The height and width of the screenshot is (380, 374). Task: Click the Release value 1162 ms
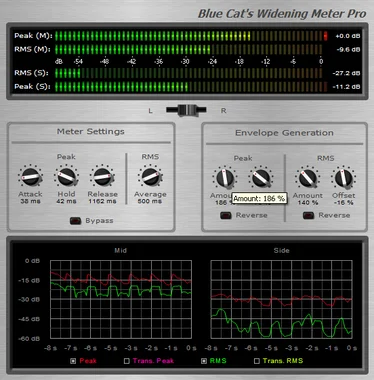point(102,201)
